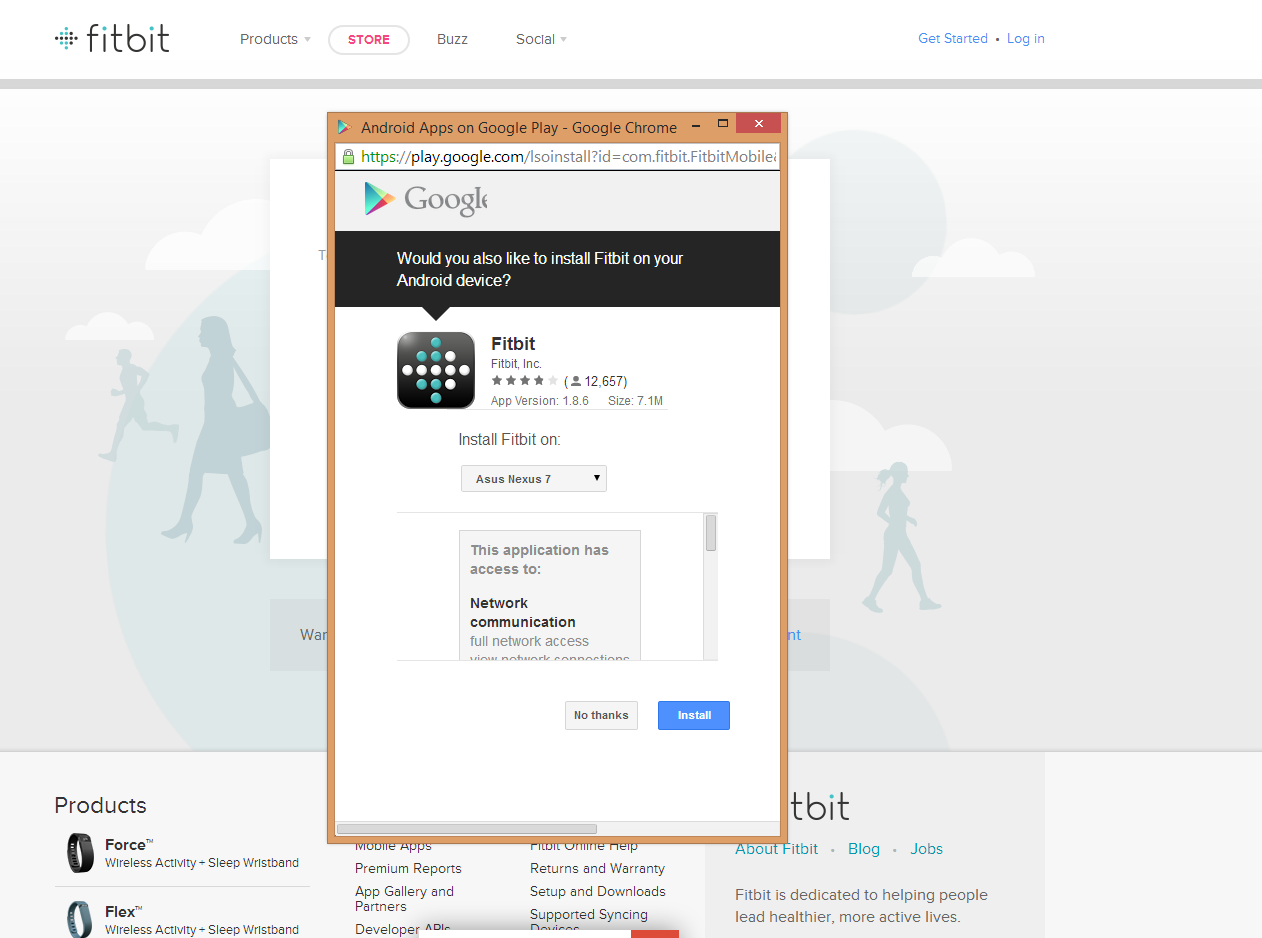Screen dimensions: 1262x938
Task: Click the popup horizontal scrollbar at bottom
Action: tap(467, 829)
